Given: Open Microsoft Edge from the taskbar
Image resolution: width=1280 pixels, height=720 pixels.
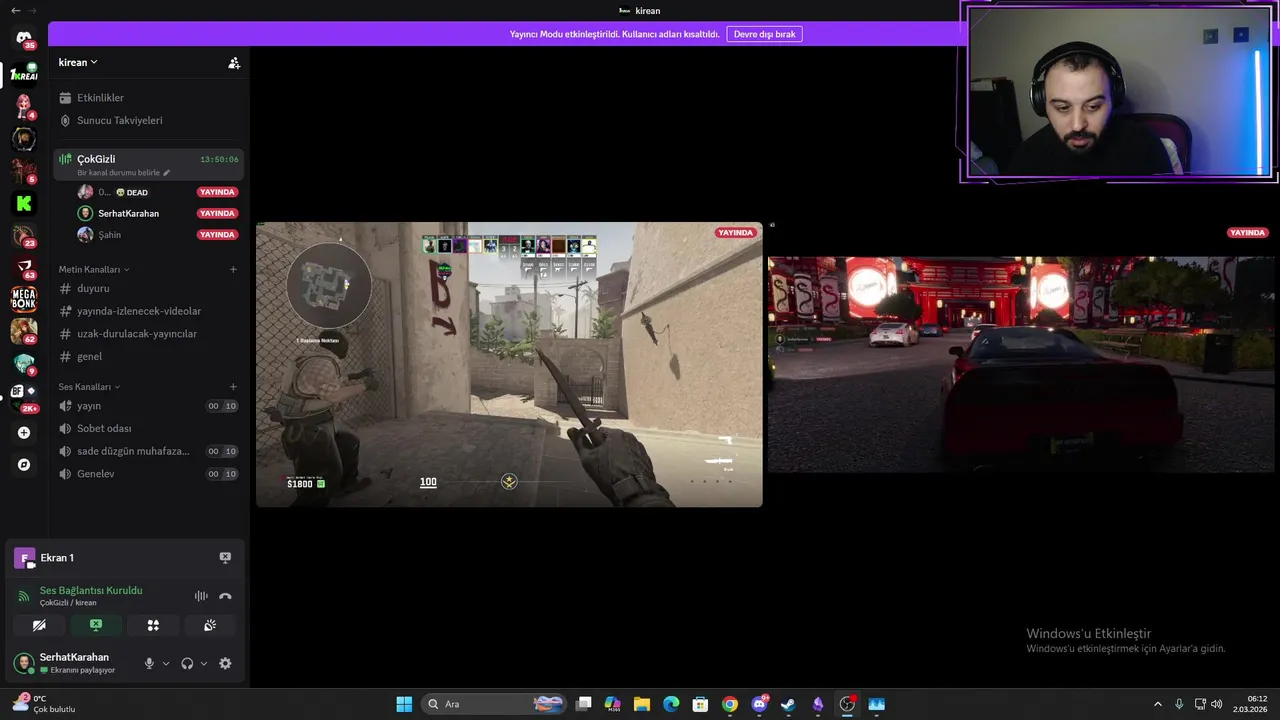Looking at the screenshot, I should [671, 704].
